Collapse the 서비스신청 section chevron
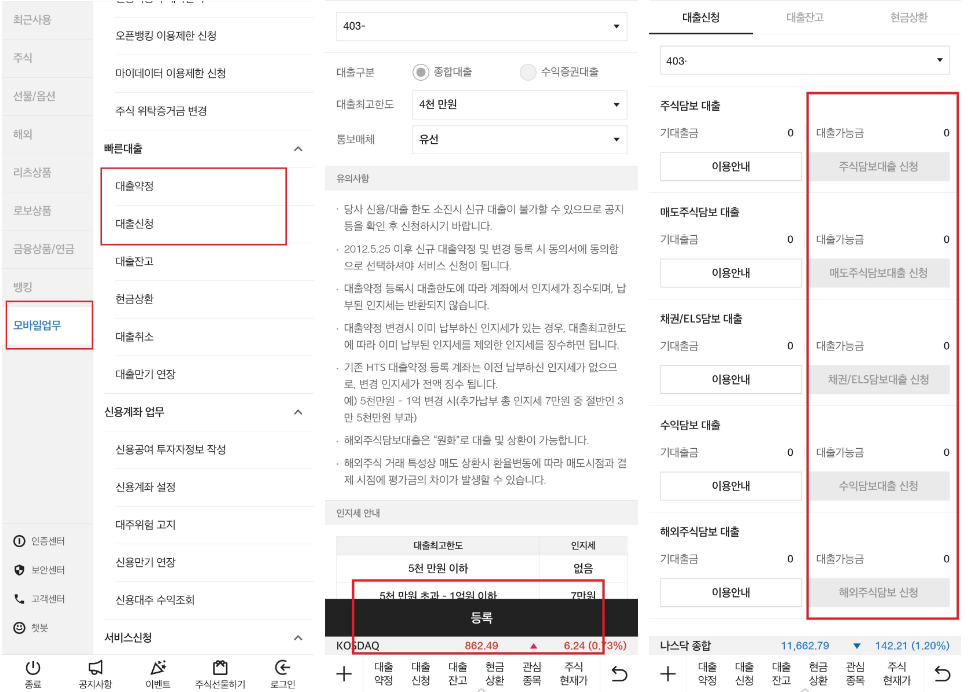 [298, 638]
